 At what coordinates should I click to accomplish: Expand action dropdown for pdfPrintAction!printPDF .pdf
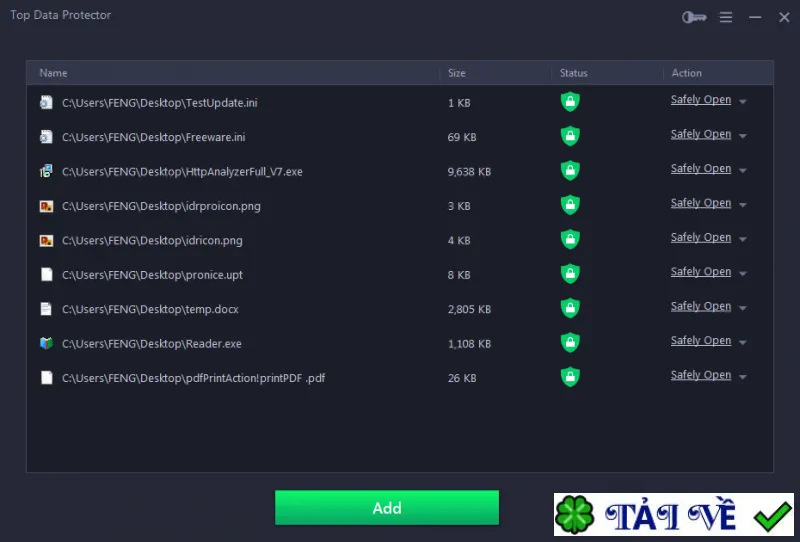tap(743, 377)
